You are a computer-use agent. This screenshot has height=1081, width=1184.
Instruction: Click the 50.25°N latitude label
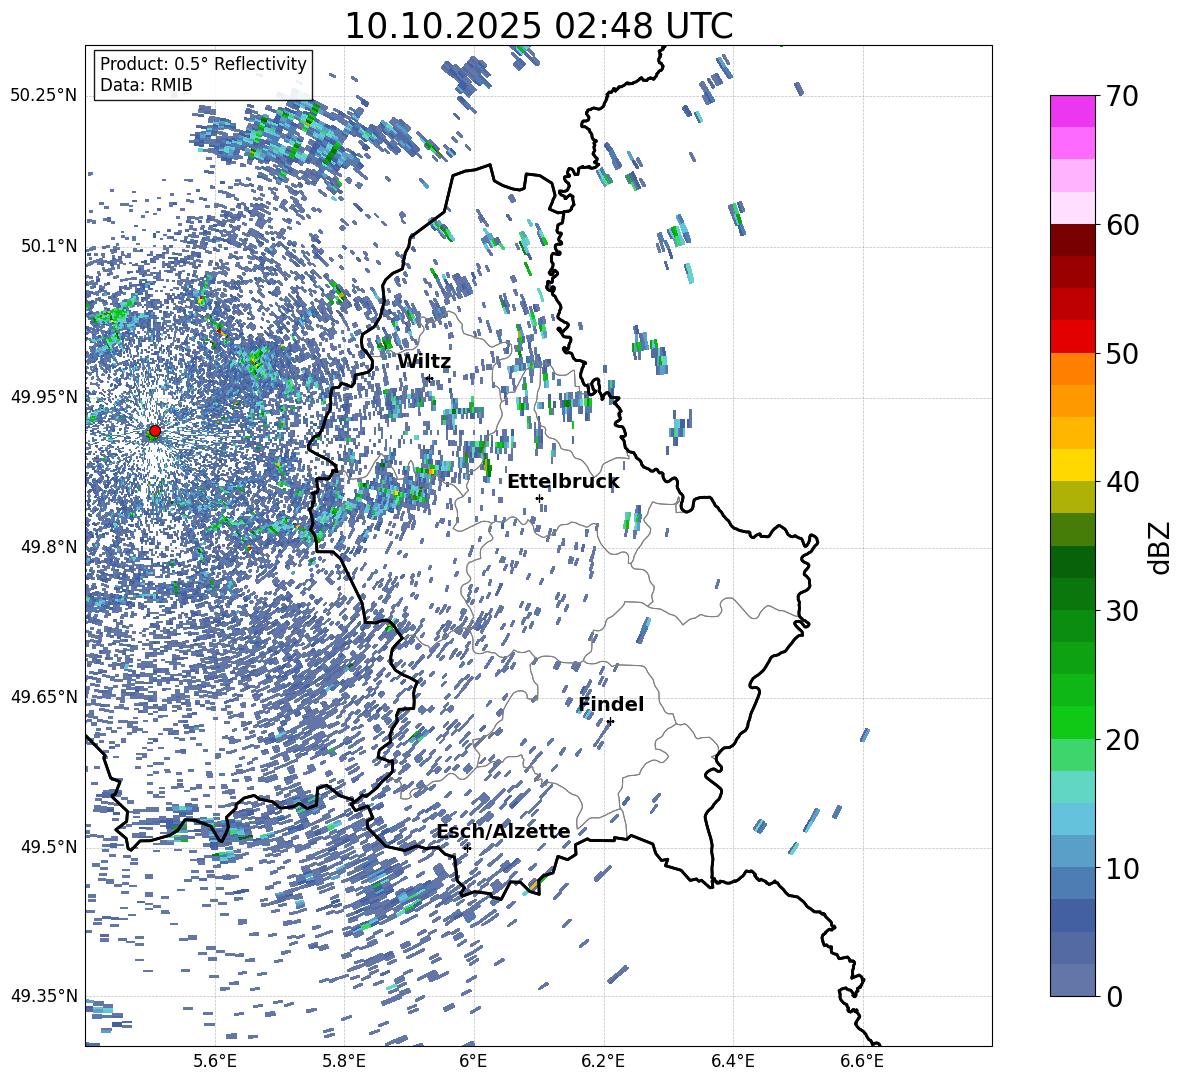[x=44, y=96]
